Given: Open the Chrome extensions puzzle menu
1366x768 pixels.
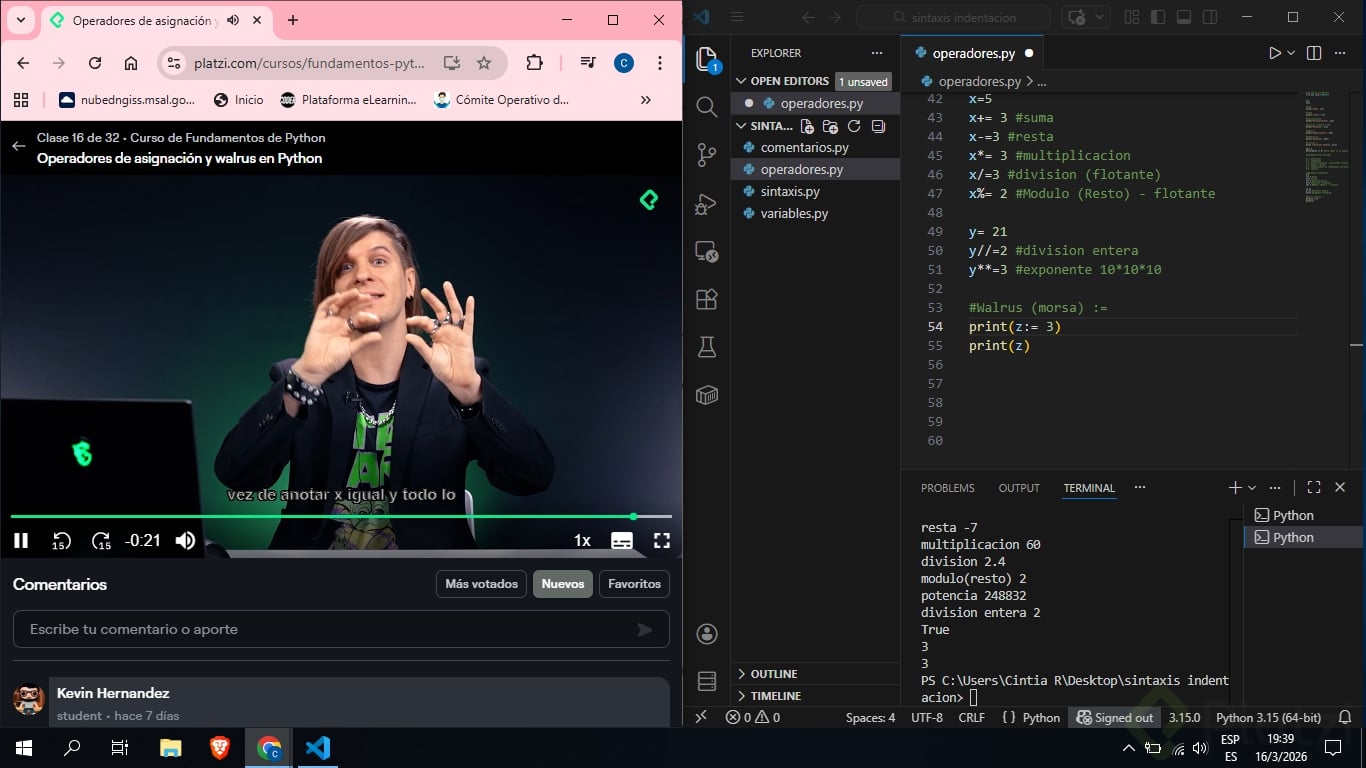Looking at the screenshot, I should click(534, 63).
